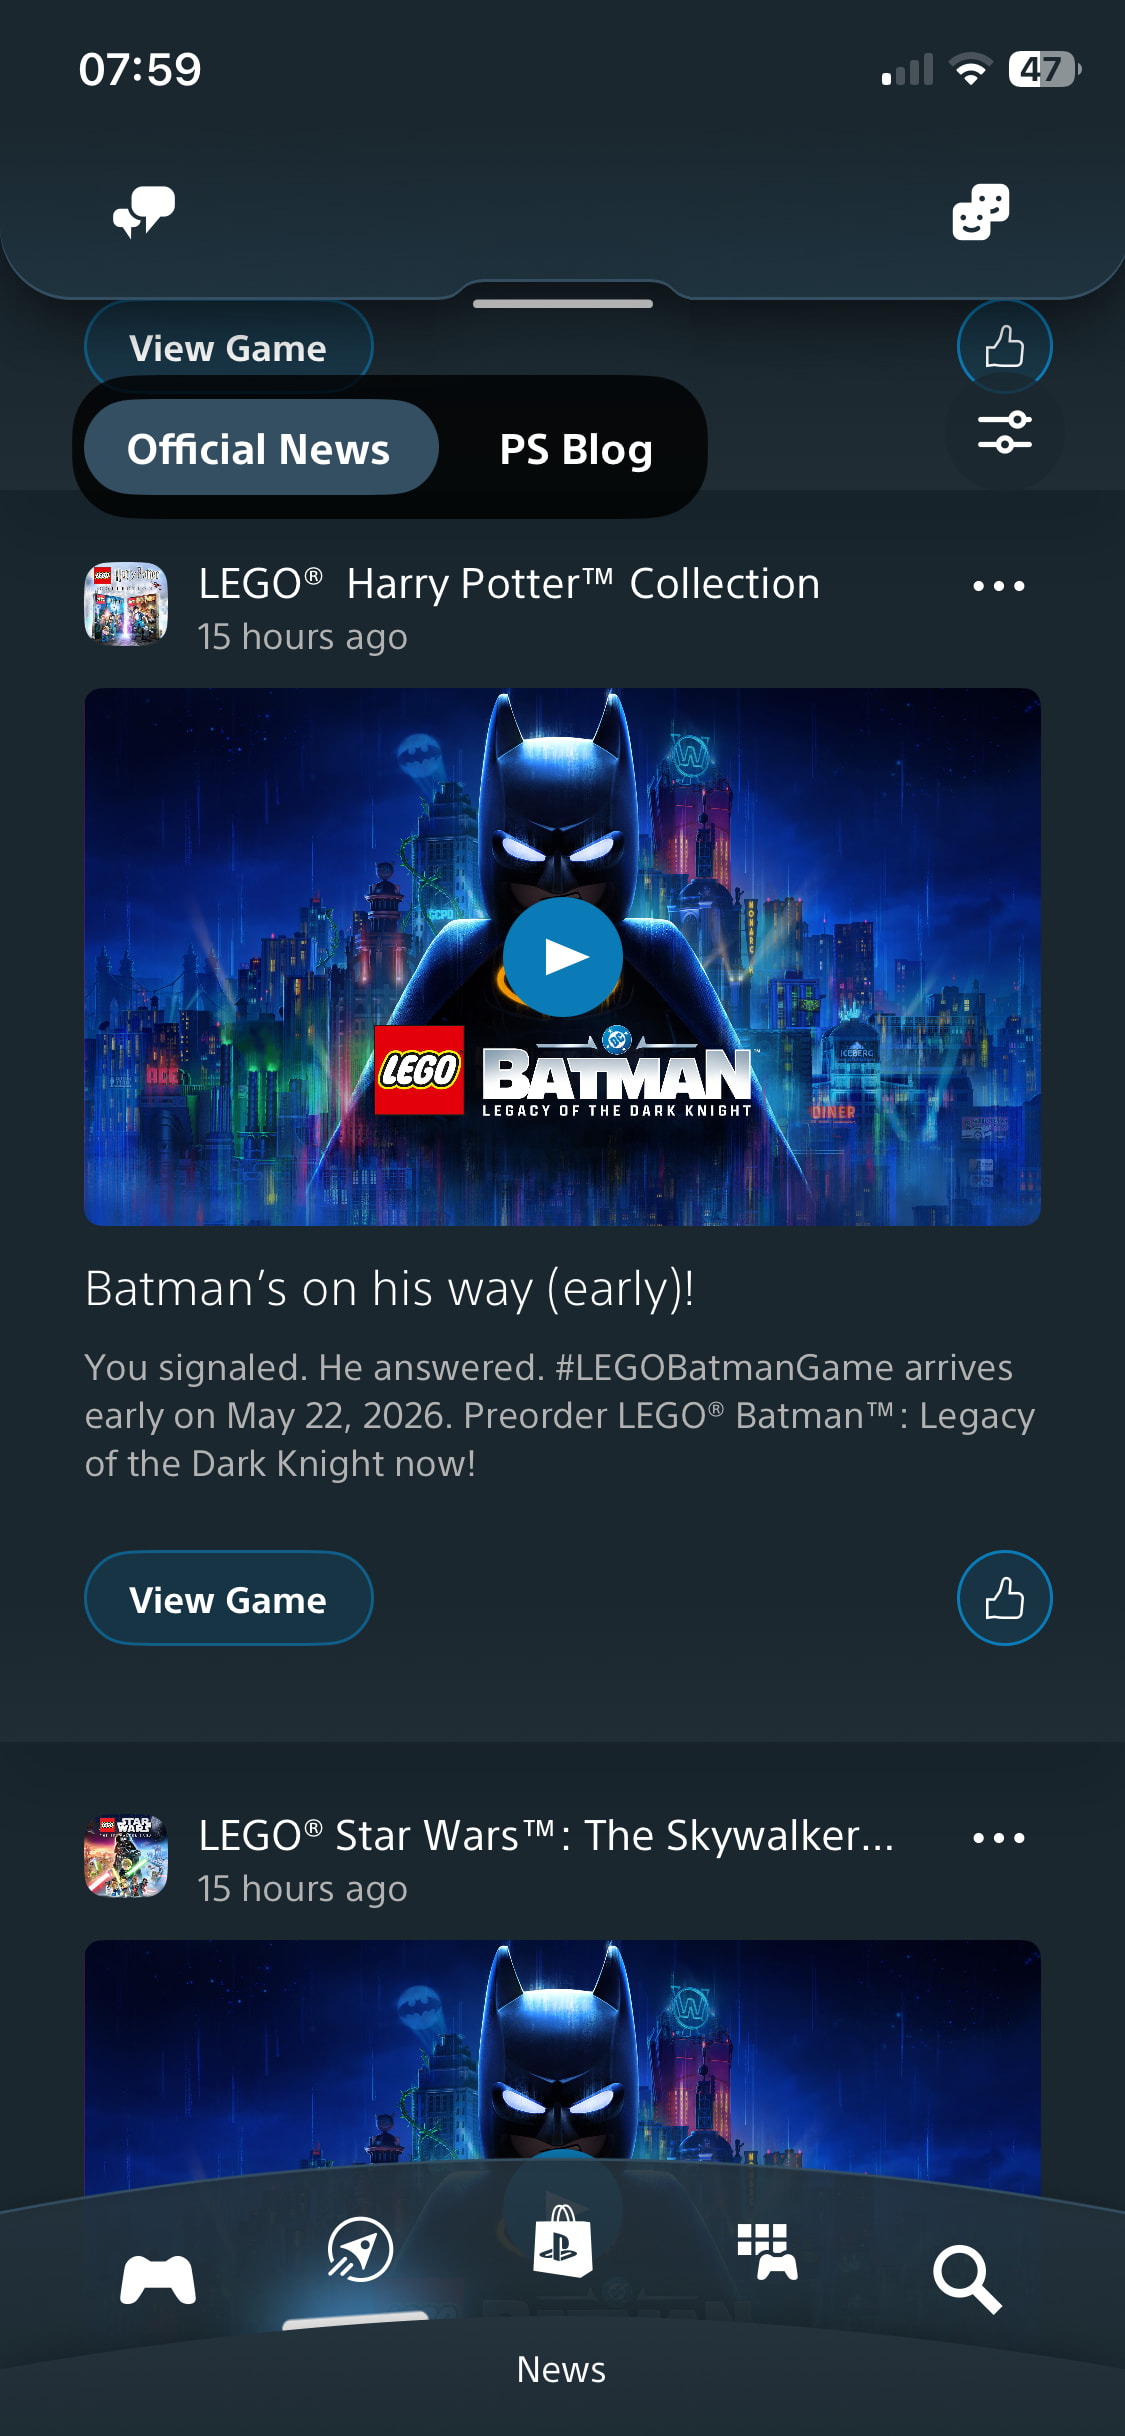1125x2436 pixels.
Task: Tap the partially hidden top View Game button
Action: point(228,345)
